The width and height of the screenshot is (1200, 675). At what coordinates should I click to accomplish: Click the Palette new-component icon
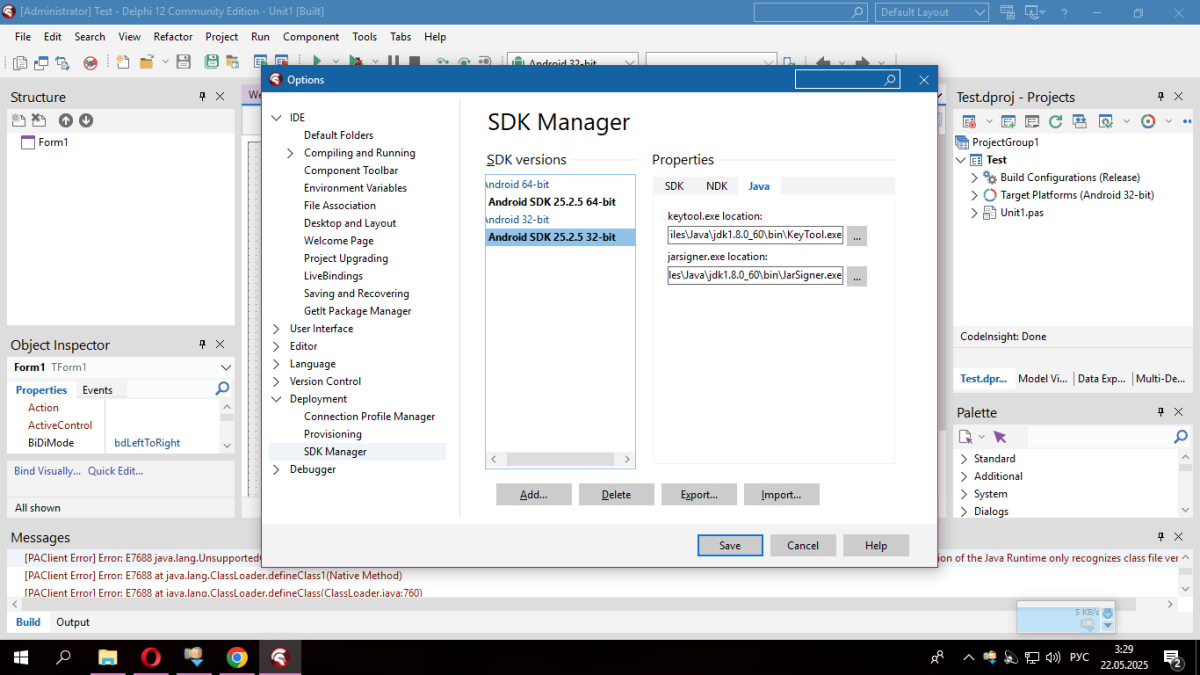(965, 437)
